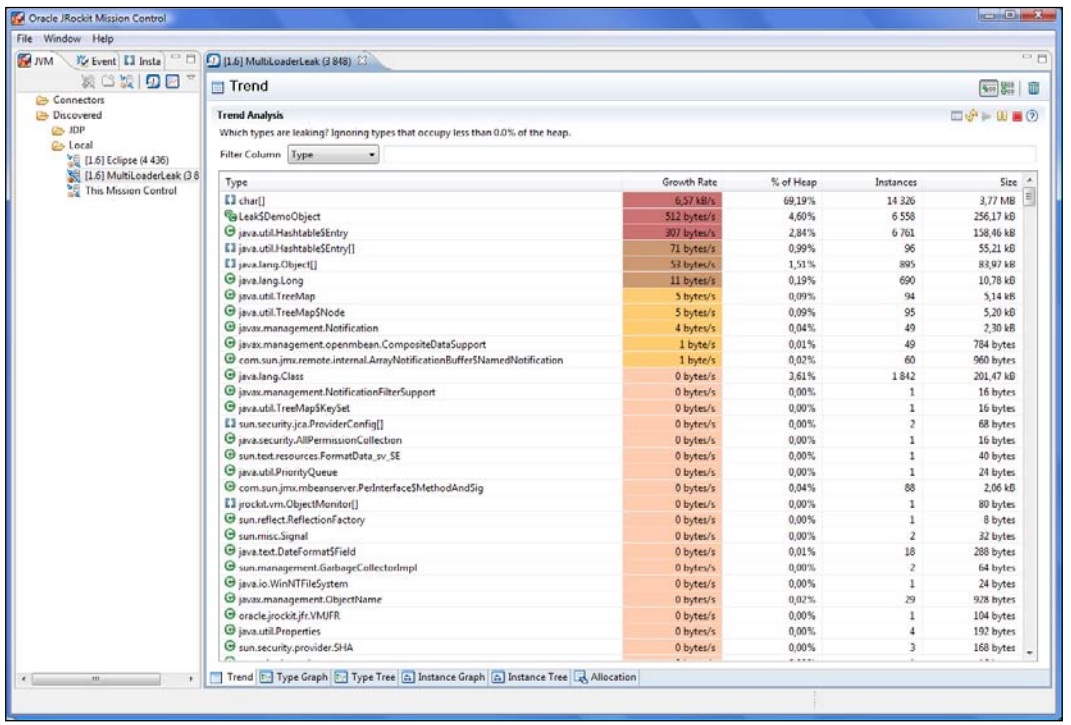The image size is (1071, 725).
Task: Open the Allocation tab
Action: (605, 677)
